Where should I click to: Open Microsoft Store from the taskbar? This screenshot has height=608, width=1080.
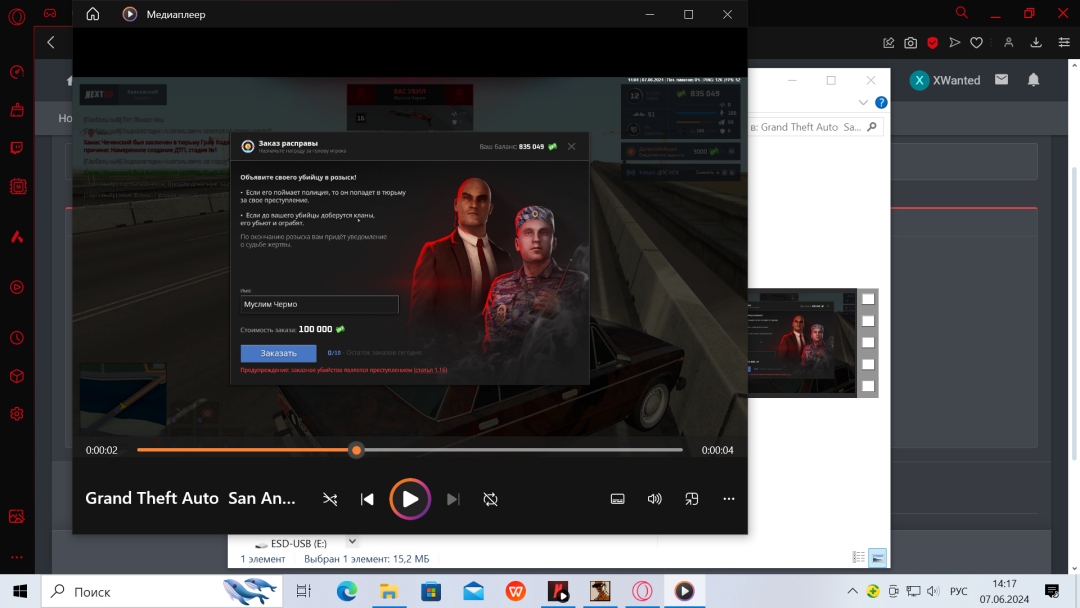coord(431,591)
